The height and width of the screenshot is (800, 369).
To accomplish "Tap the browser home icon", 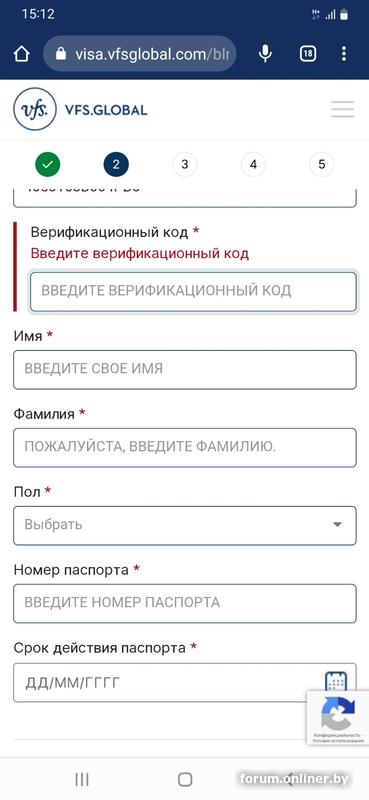I will pos(21,54).
